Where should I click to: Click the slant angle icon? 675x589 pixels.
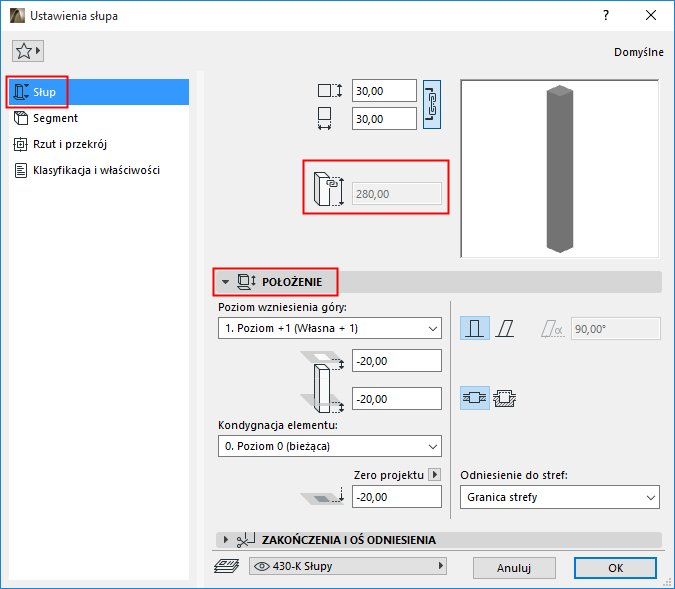point(552,329)
